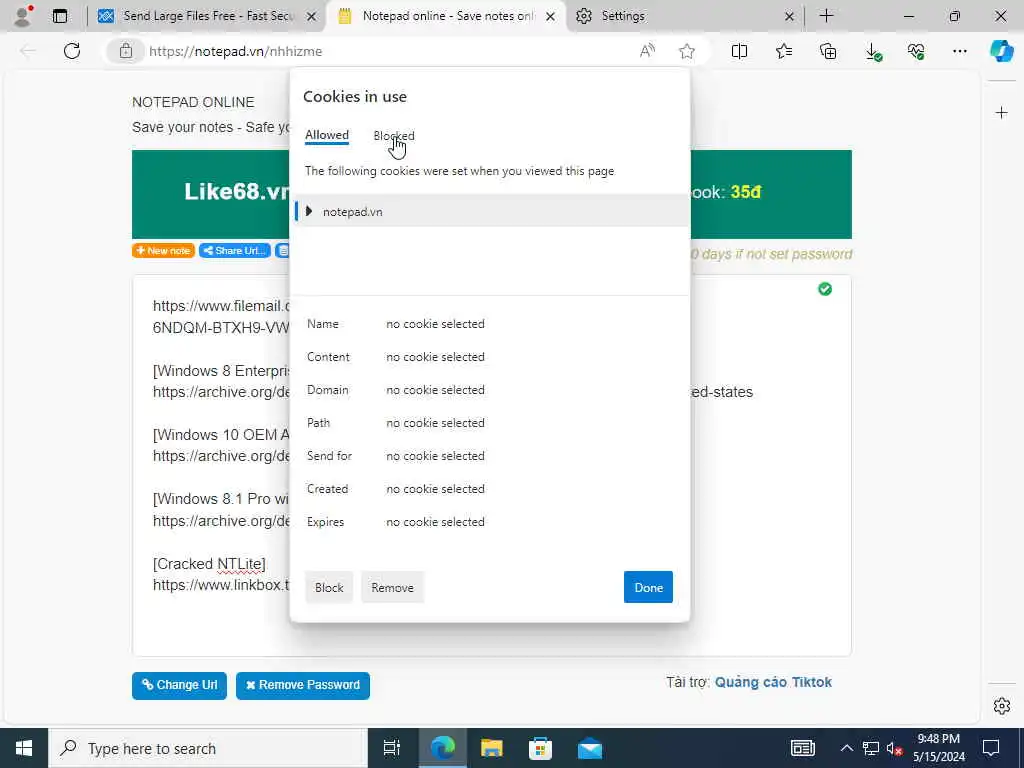Screen dimensions: 1024x768
Task: Select the Allowed cookies tab
Action: click(x=327, y=135)
